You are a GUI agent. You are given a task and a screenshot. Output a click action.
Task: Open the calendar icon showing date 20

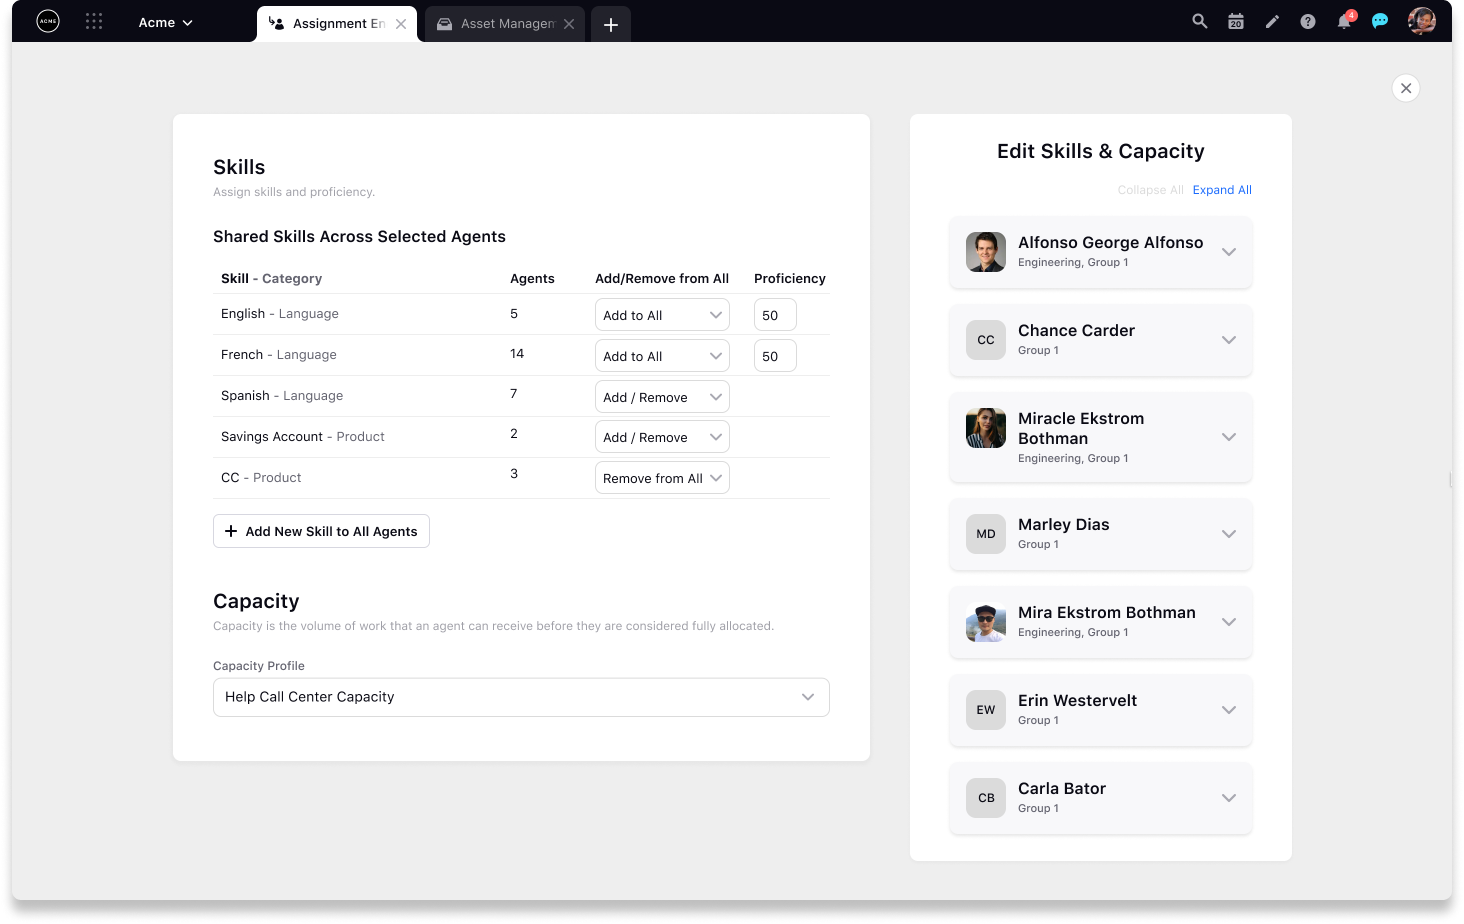pos(1235,20)
